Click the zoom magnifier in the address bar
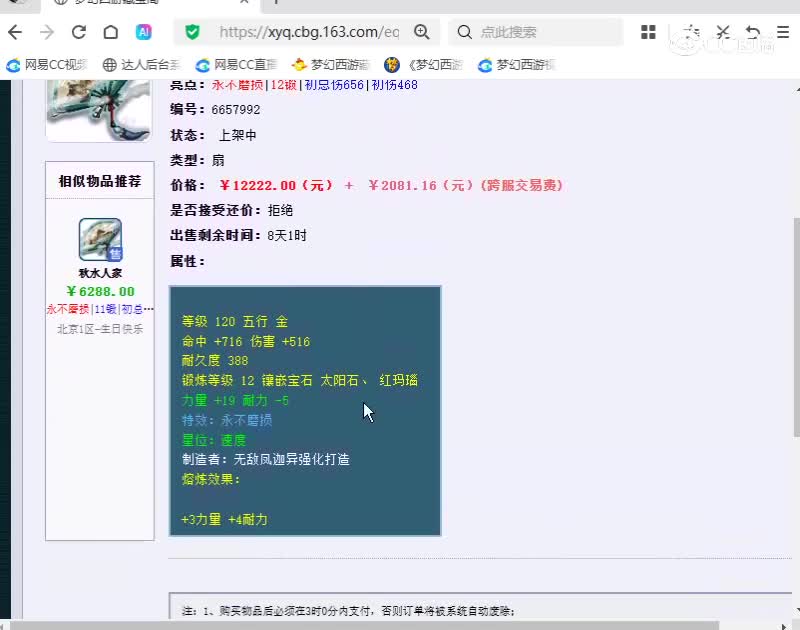The width and height of the screenshot is (800, 630). (422, 32)
